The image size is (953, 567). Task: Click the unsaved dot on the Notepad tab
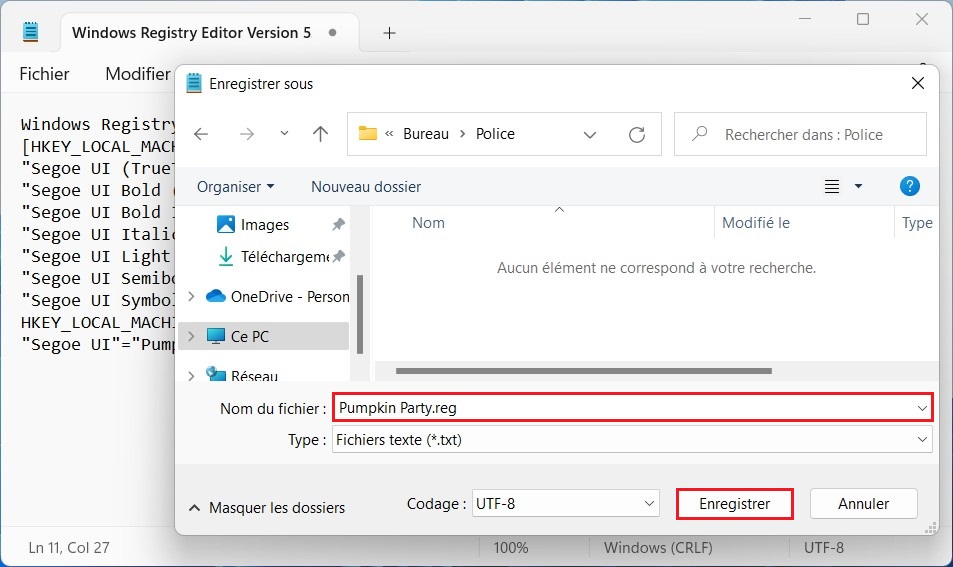click(332, 33)
